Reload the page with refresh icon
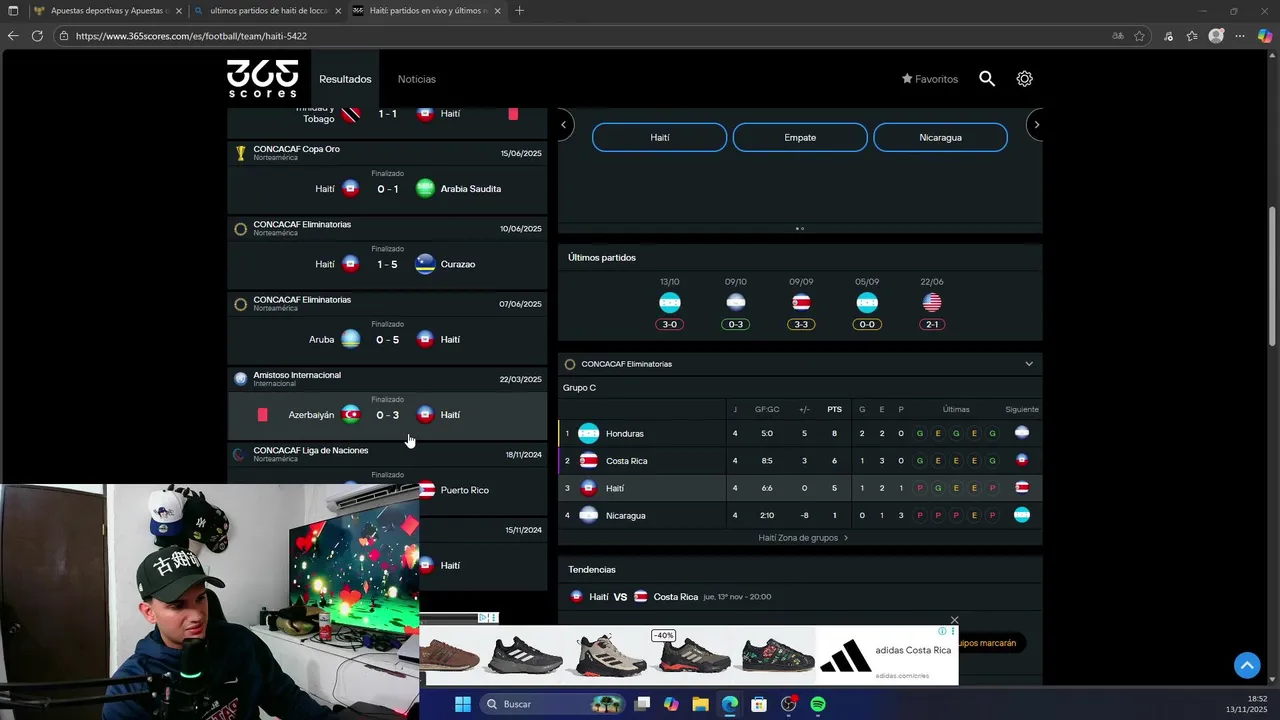 (37, 36)
